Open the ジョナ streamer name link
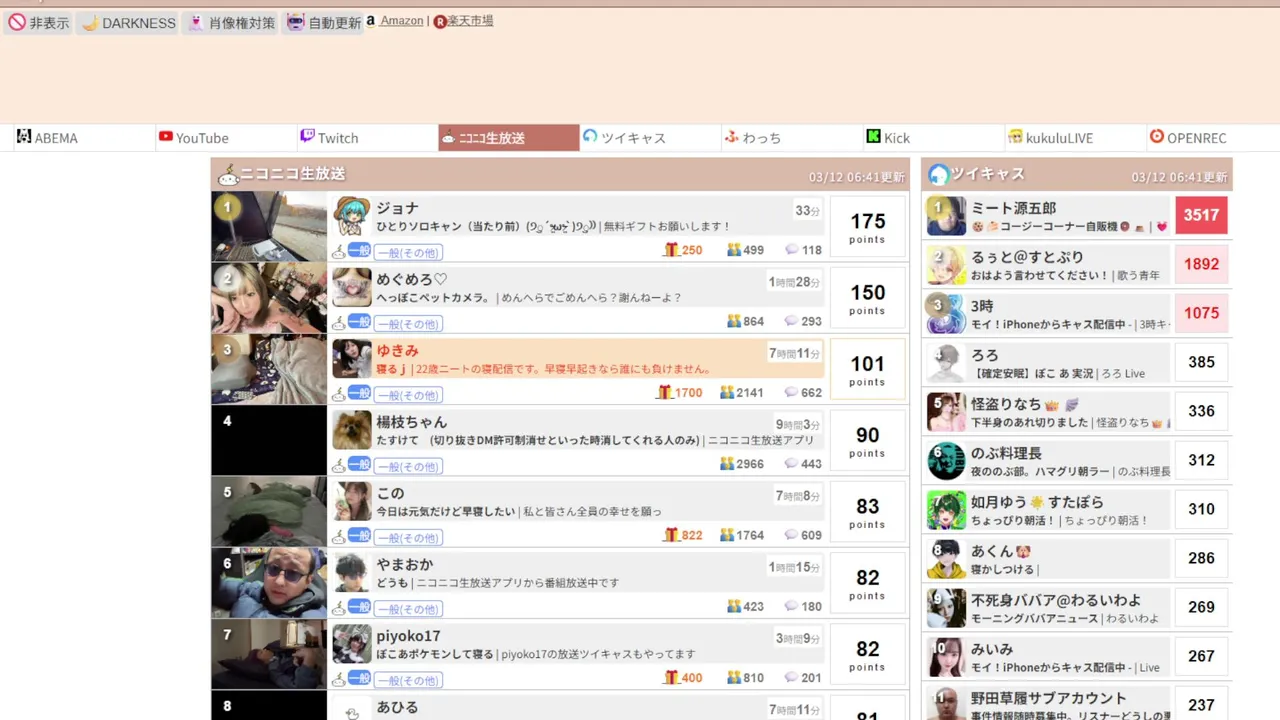Image resolution: width=1280 pixels, height=720 pixels. click(x=397, y=208)
